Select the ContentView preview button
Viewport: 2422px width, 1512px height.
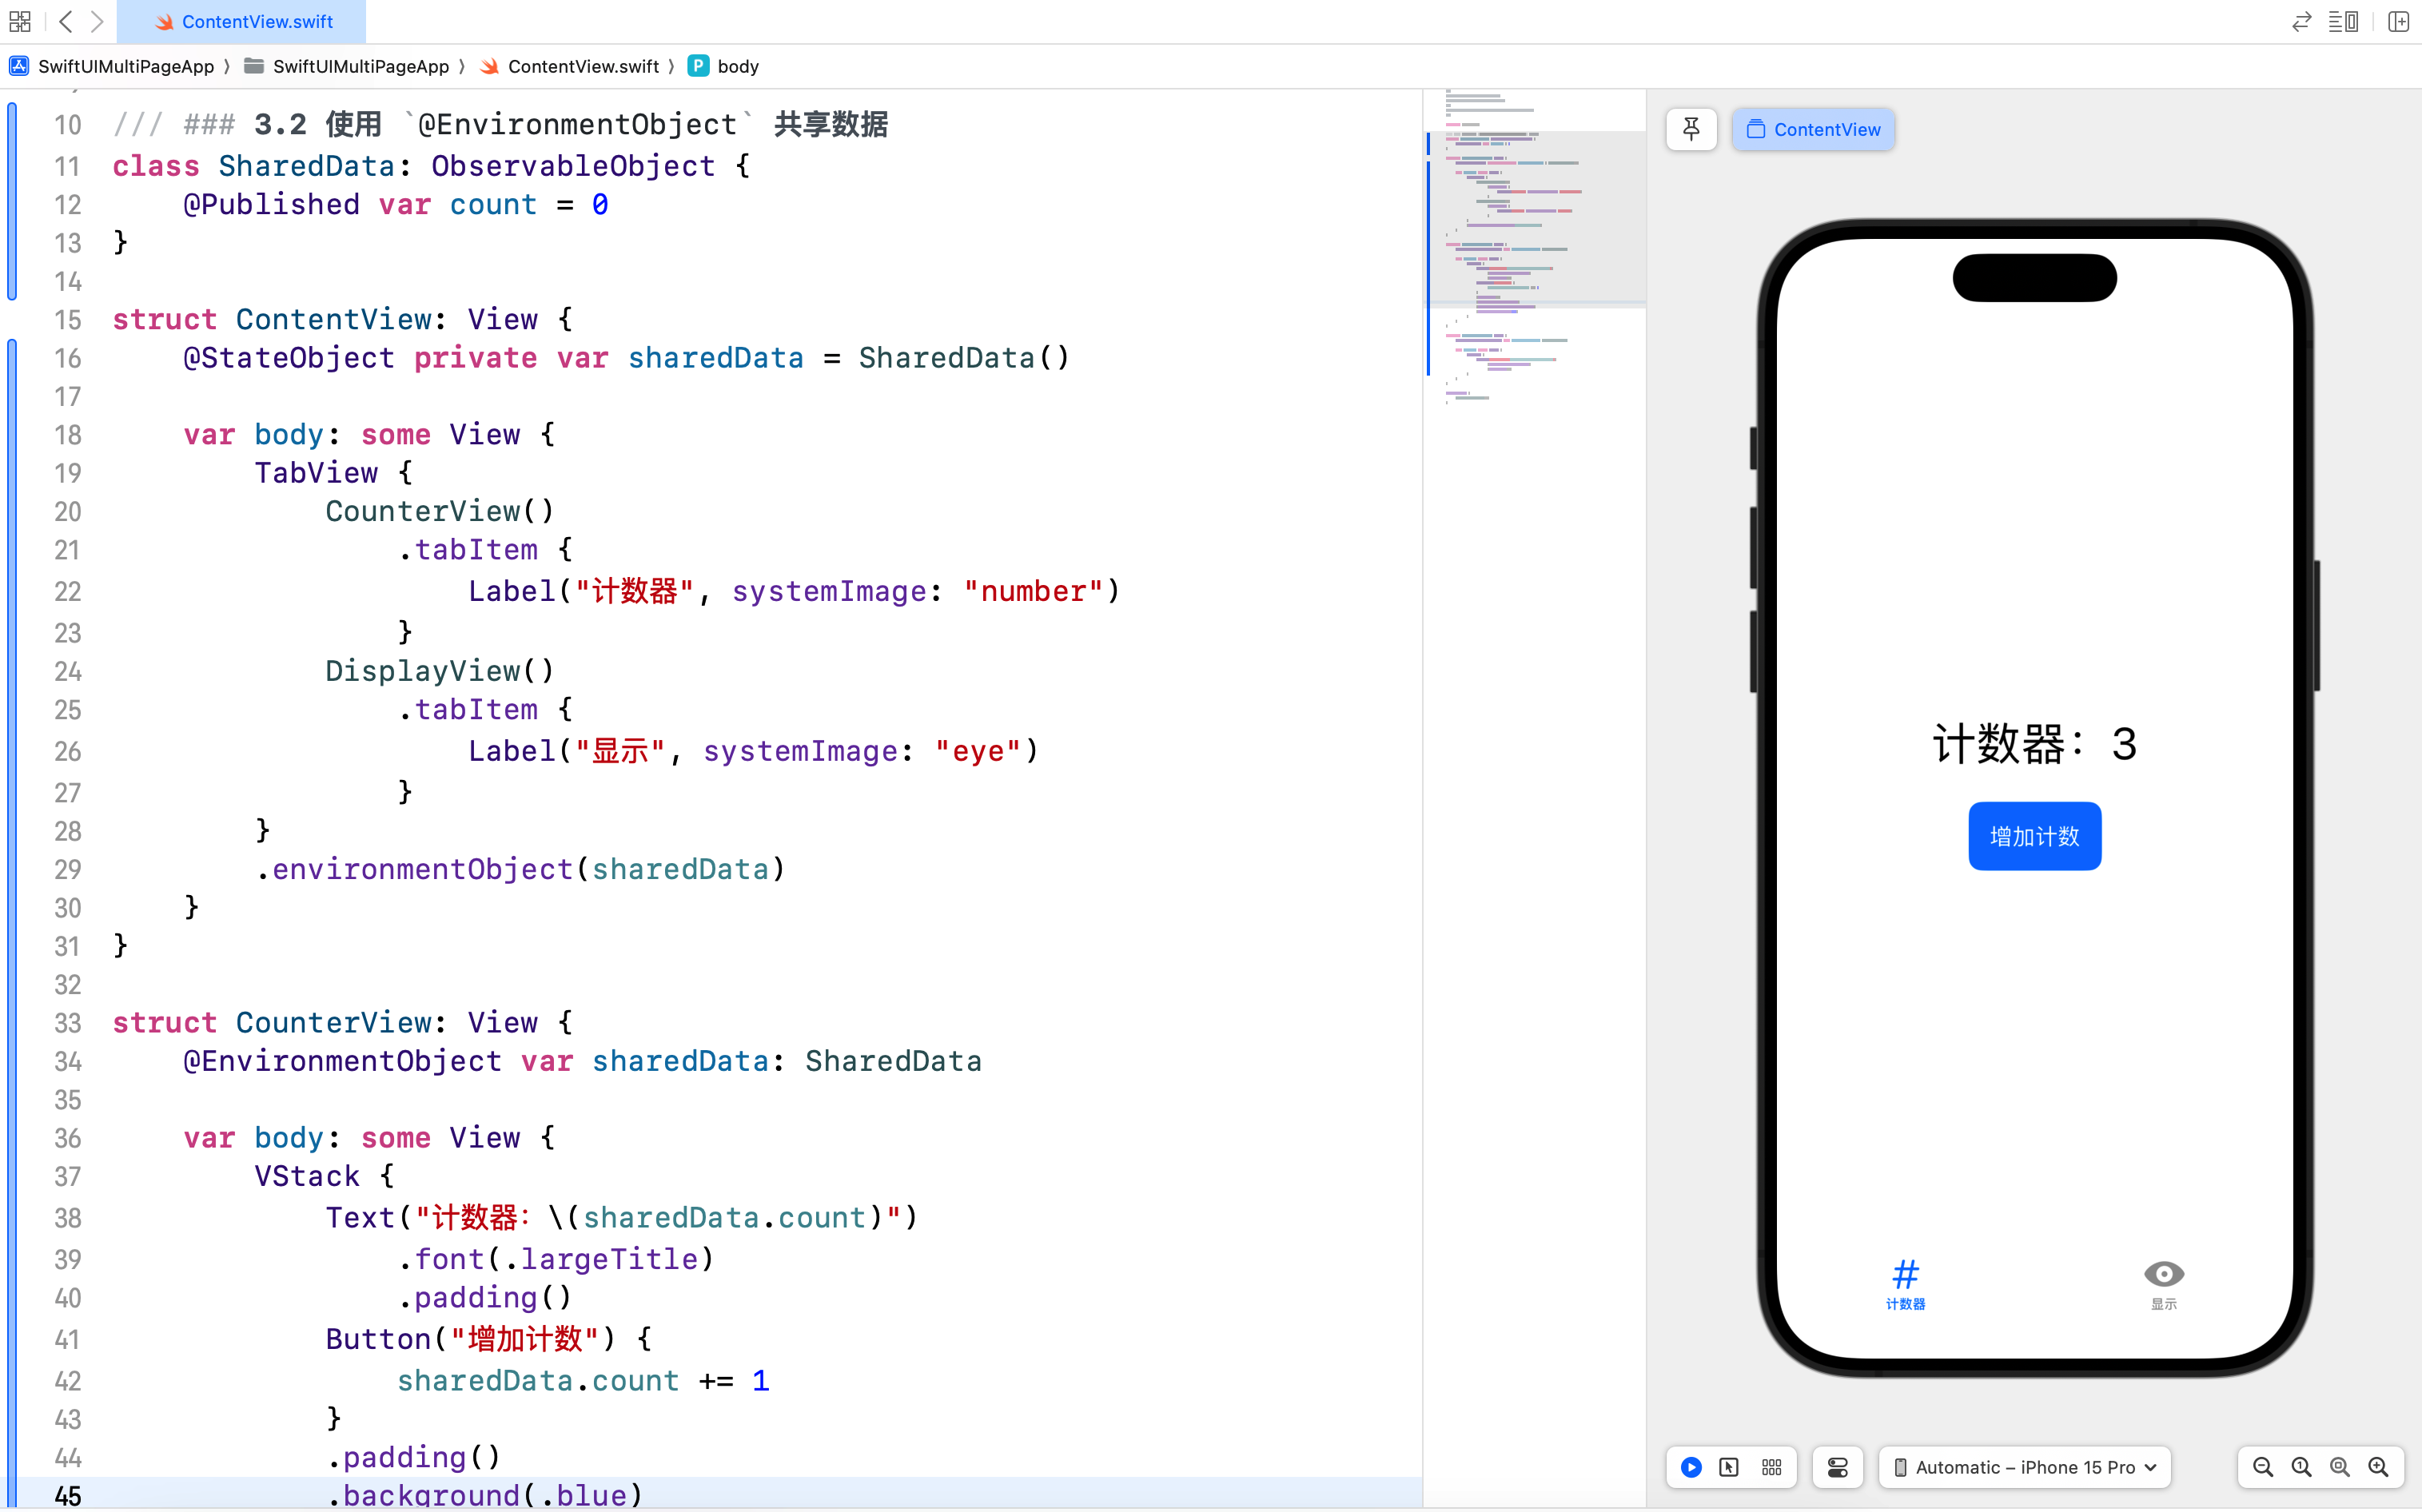point(1813,129)
